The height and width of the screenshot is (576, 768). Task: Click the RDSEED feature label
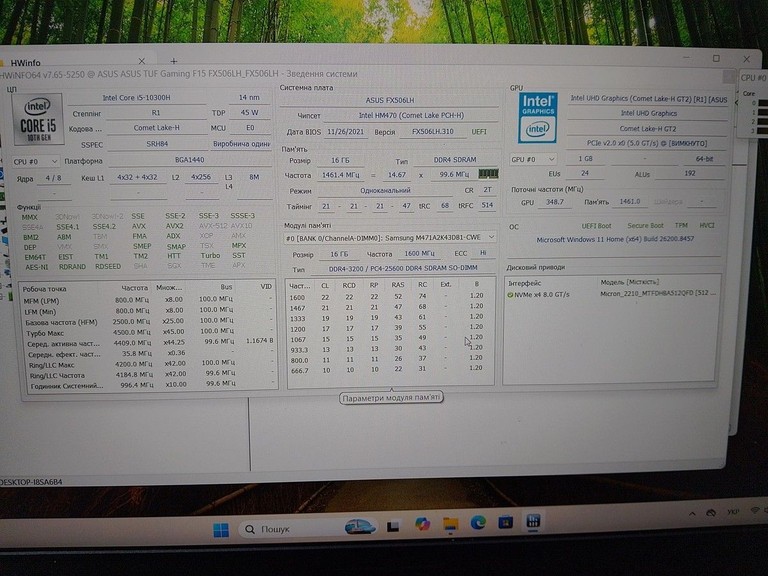pyautogui.click(x=108, y=267)
